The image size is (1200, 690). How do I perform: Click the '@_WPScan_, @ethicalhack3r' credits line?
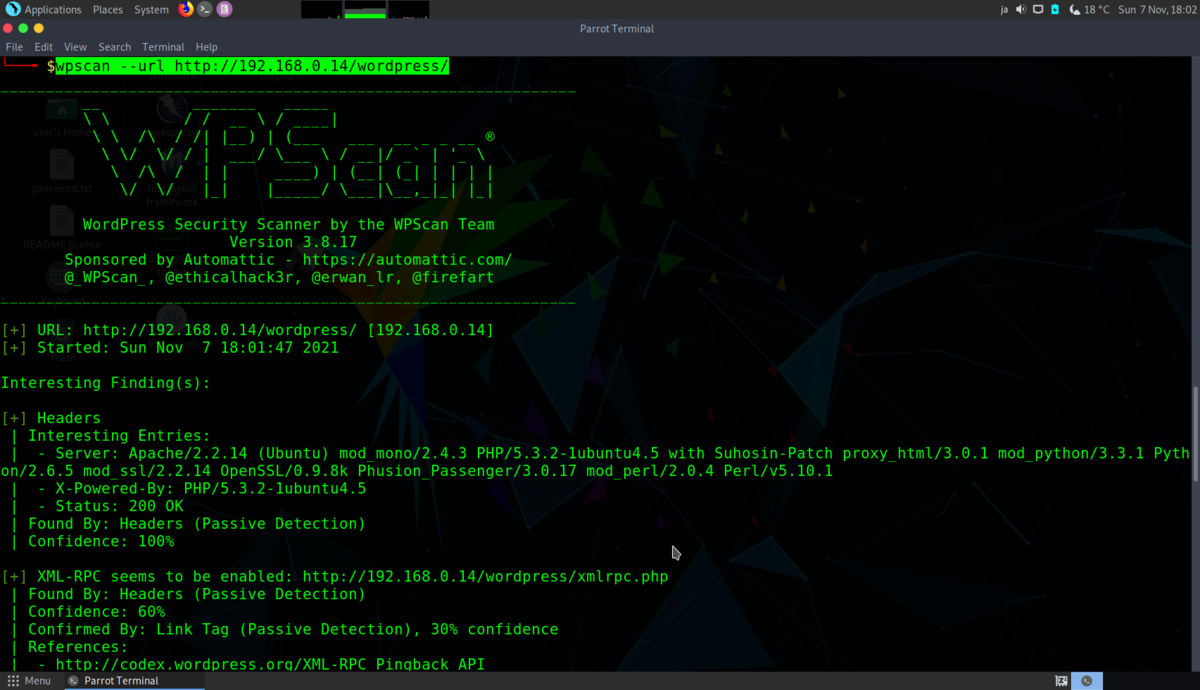(x=279, y=277)
